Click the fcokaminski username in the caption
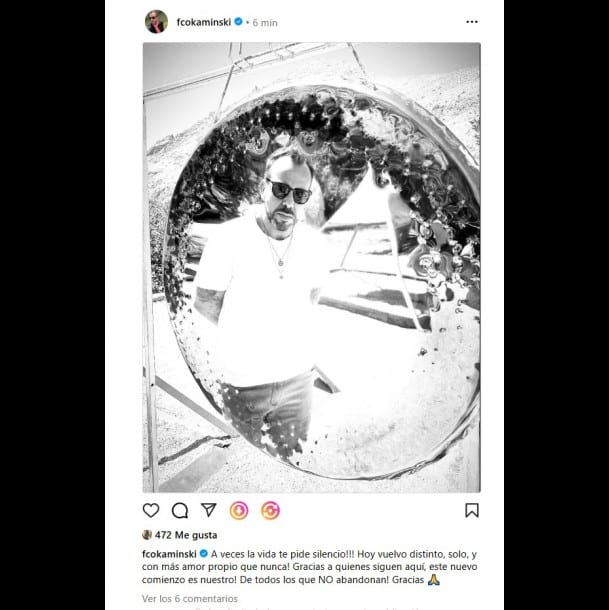 169,554
